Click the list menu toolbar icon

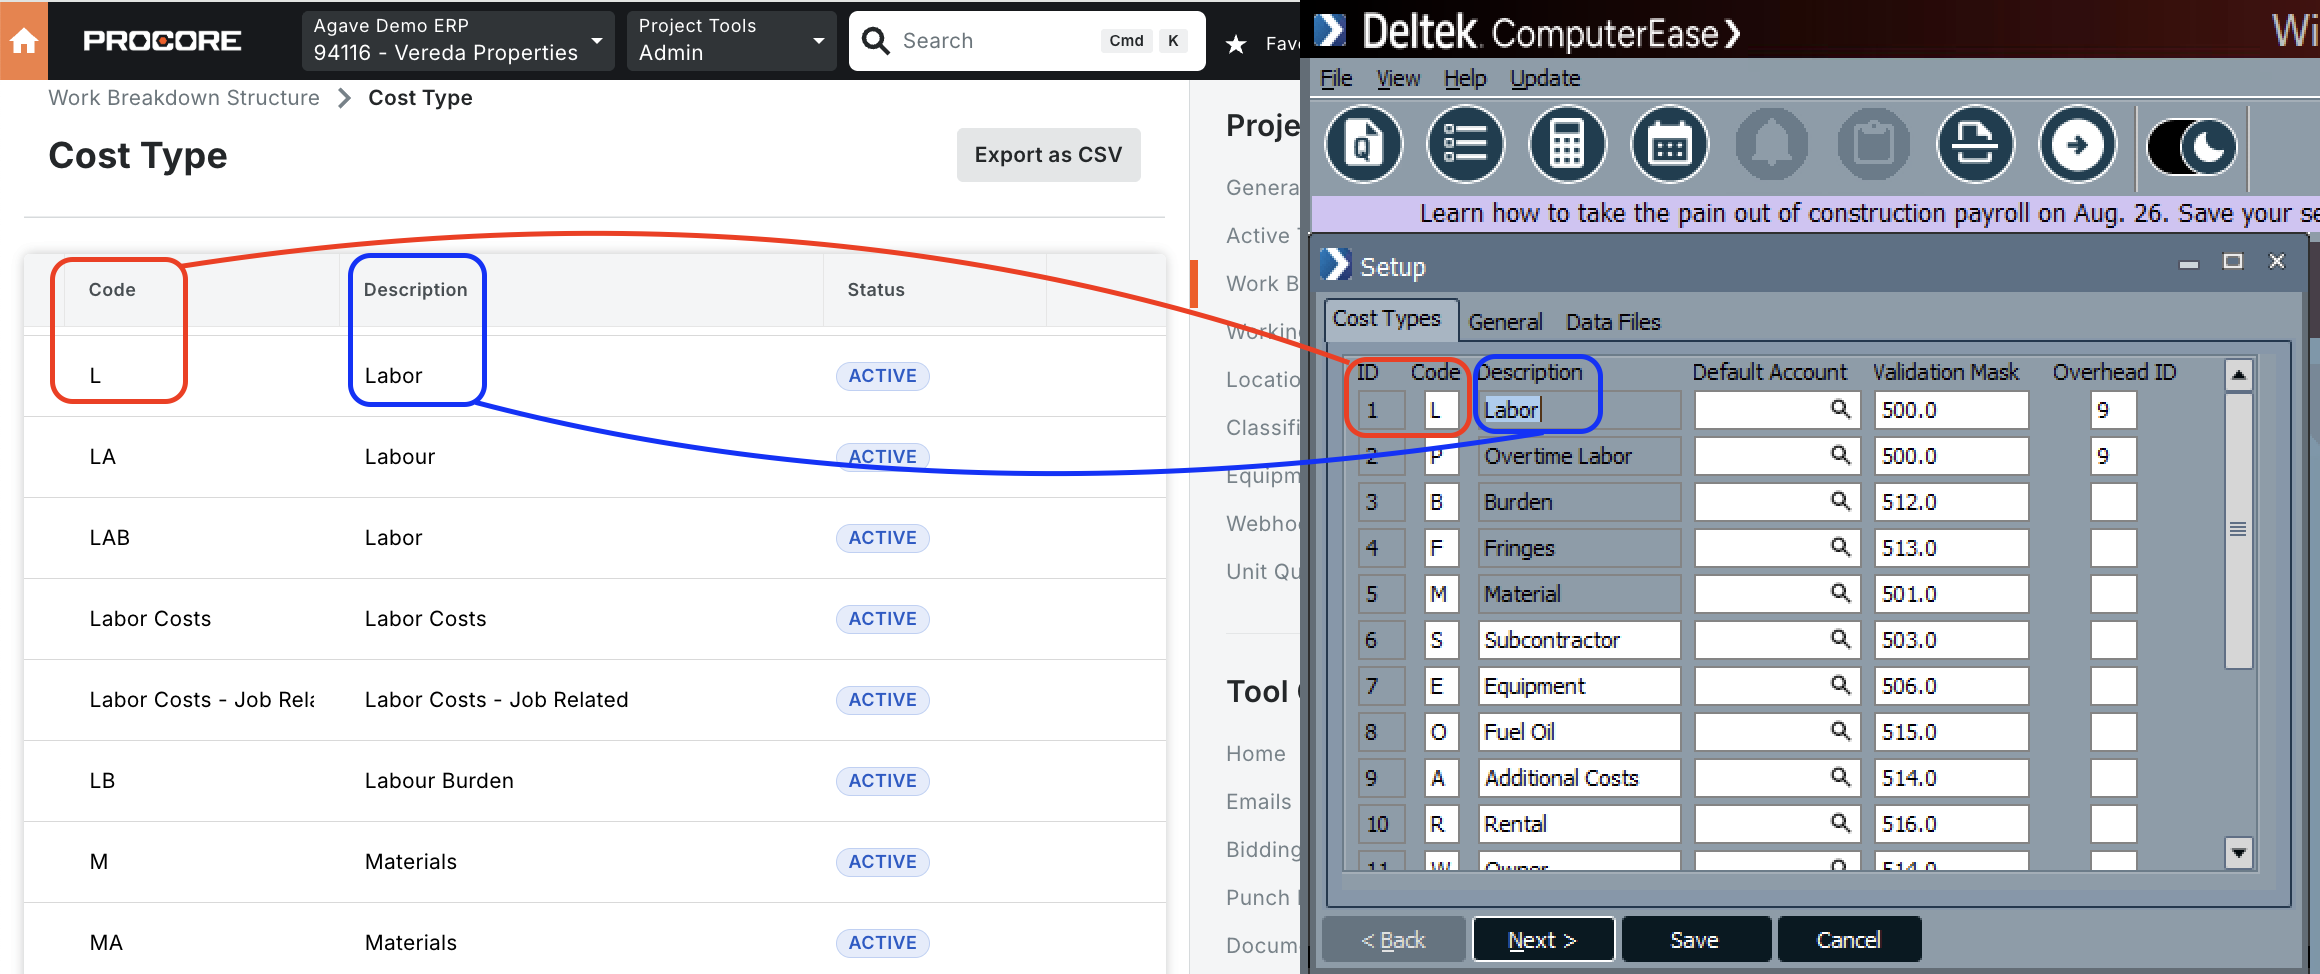(x=1466, y=146)
